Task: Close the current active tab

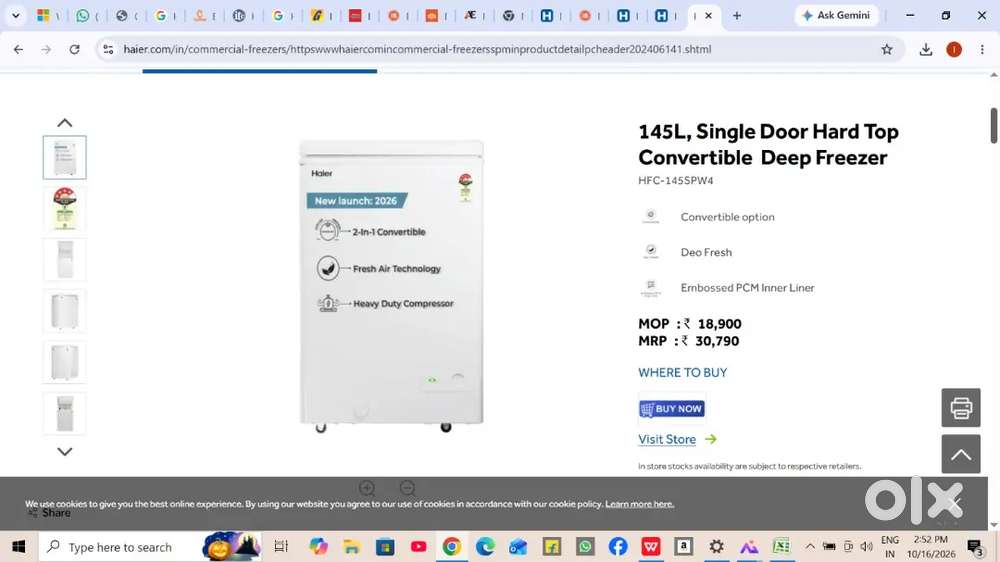Action: 708,15
